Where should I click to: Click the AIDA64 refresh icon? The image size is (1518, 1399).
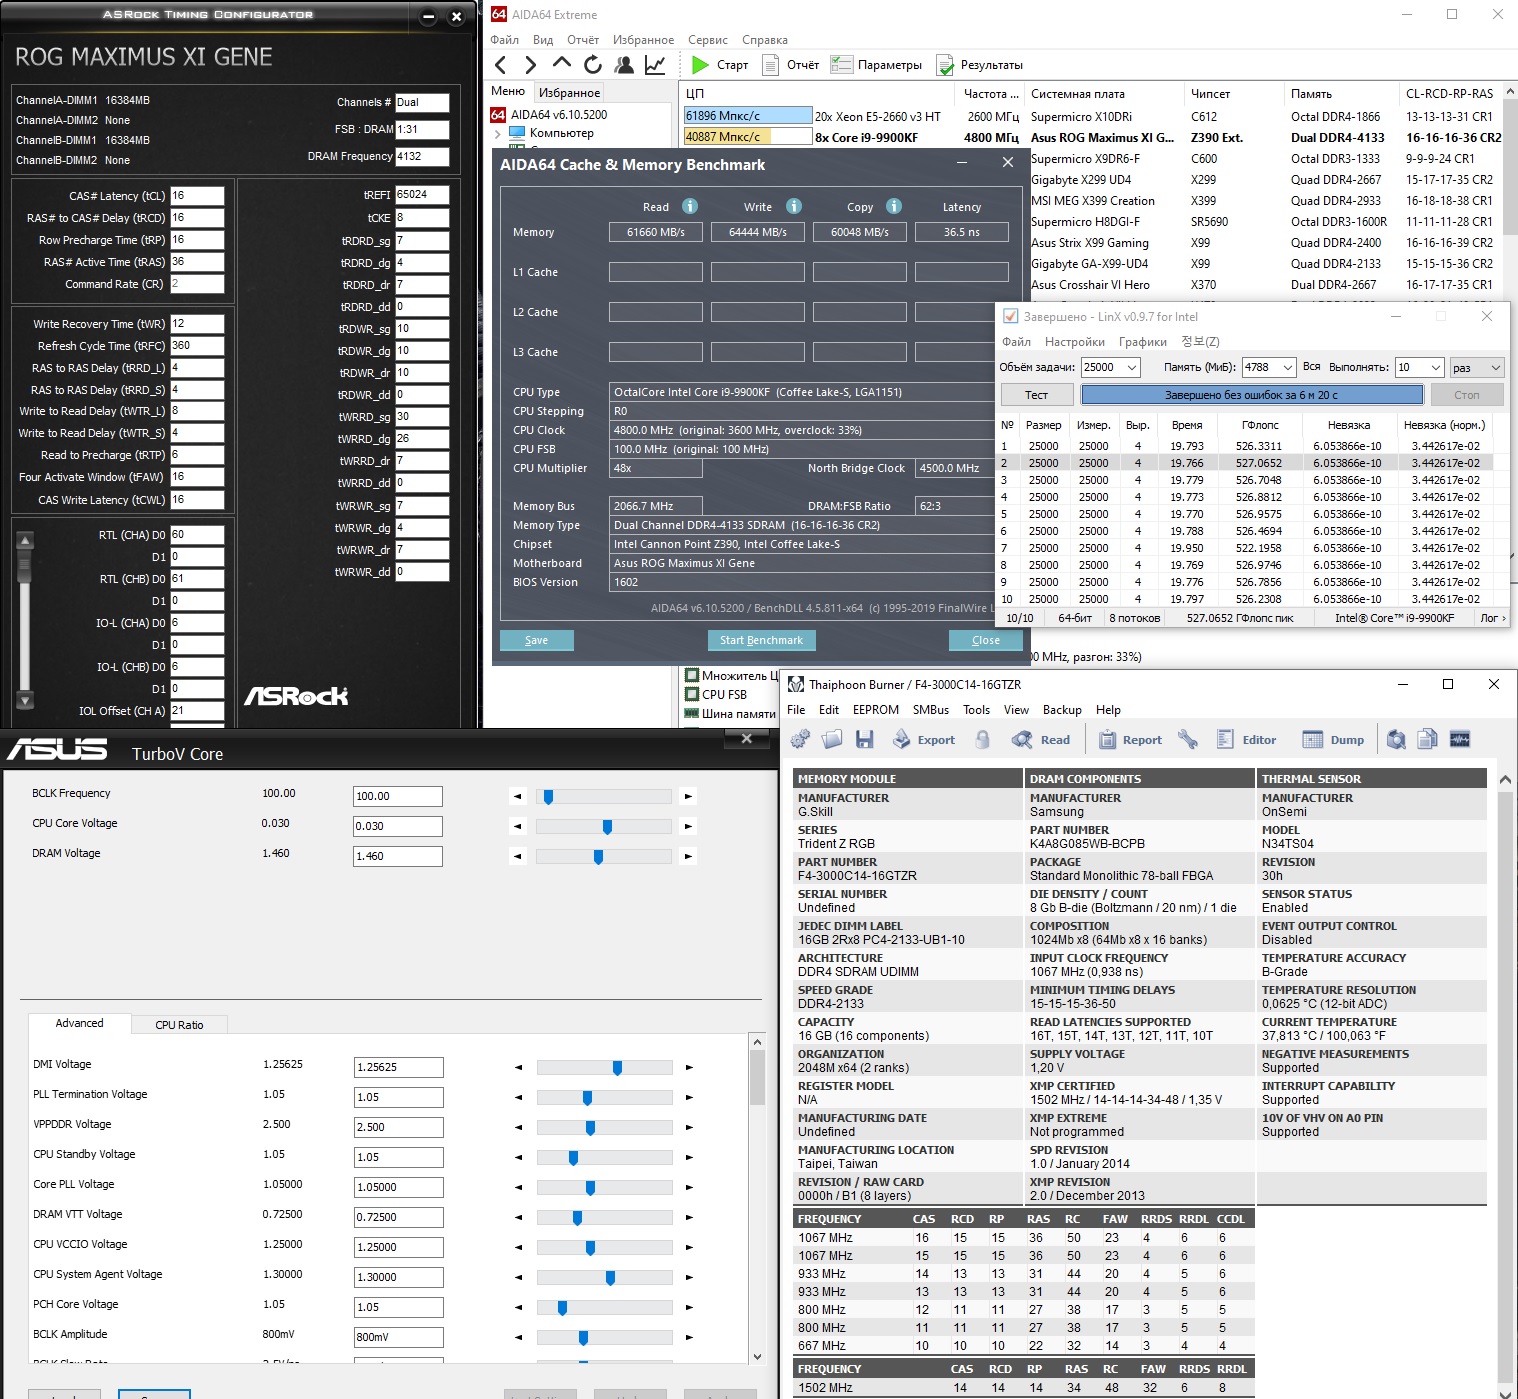coord(593,65)
